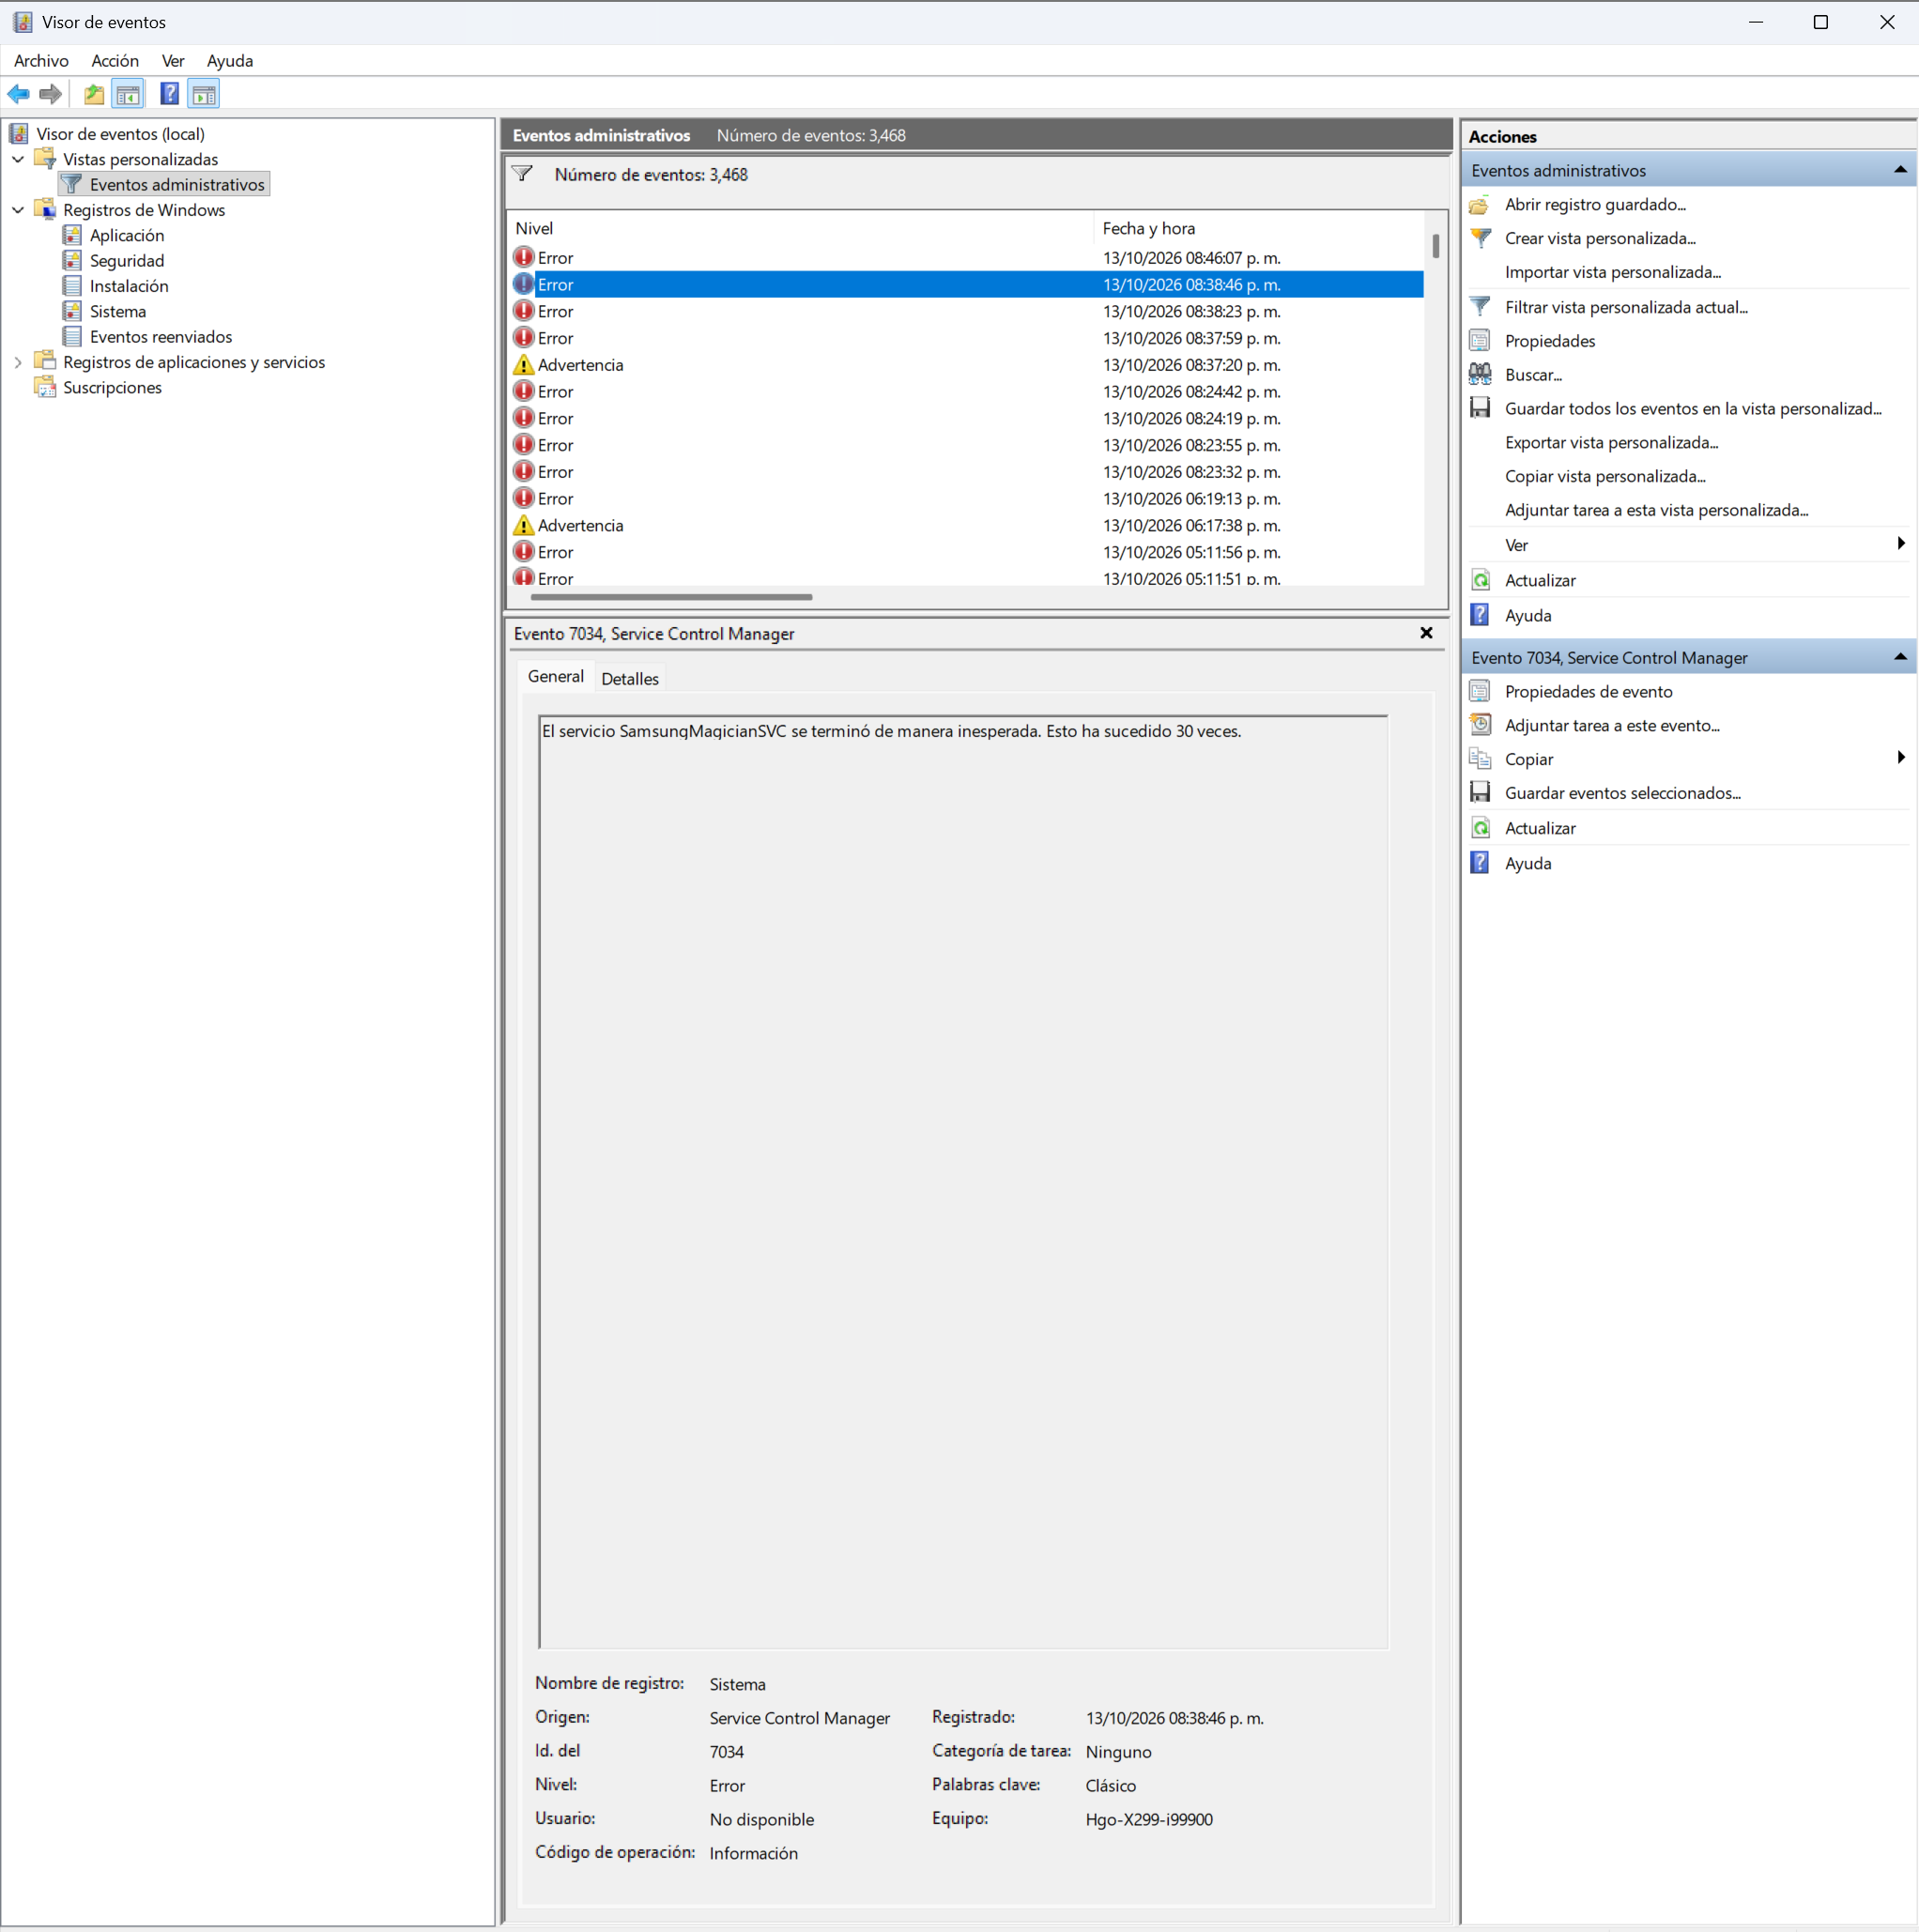Click the event list horizontal scrollbar
Screen dimensions: 1919x1932
point(671,597)
